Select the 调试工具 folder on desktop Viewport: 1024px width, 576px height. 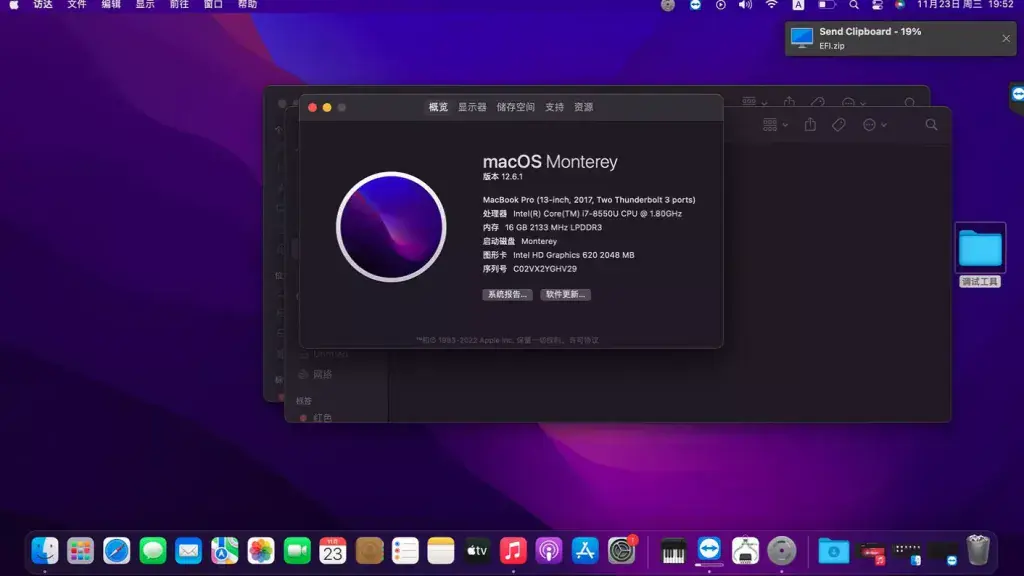pyautogui.click(x=980, y=255)
